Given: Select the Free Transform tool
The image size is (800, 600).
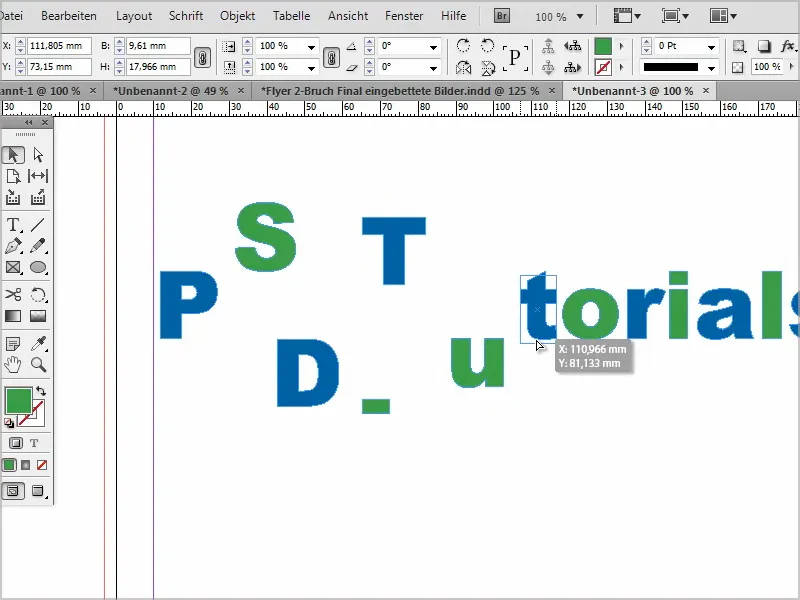Looking at the screenshot, I should [x=38, y=294].
